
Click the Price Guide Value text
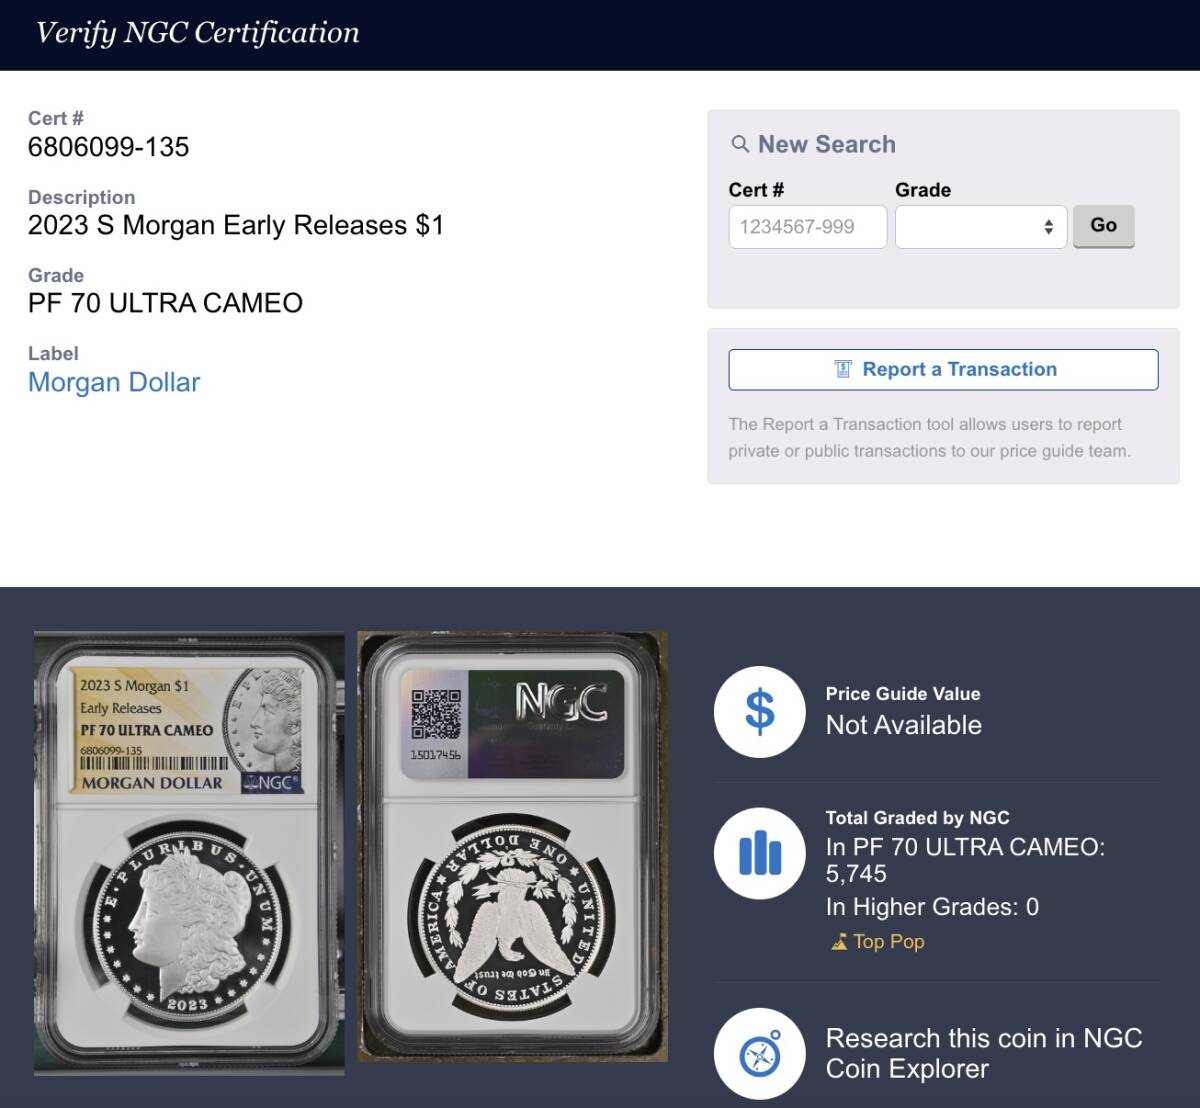pyautogui.click(x=903, y=694)
